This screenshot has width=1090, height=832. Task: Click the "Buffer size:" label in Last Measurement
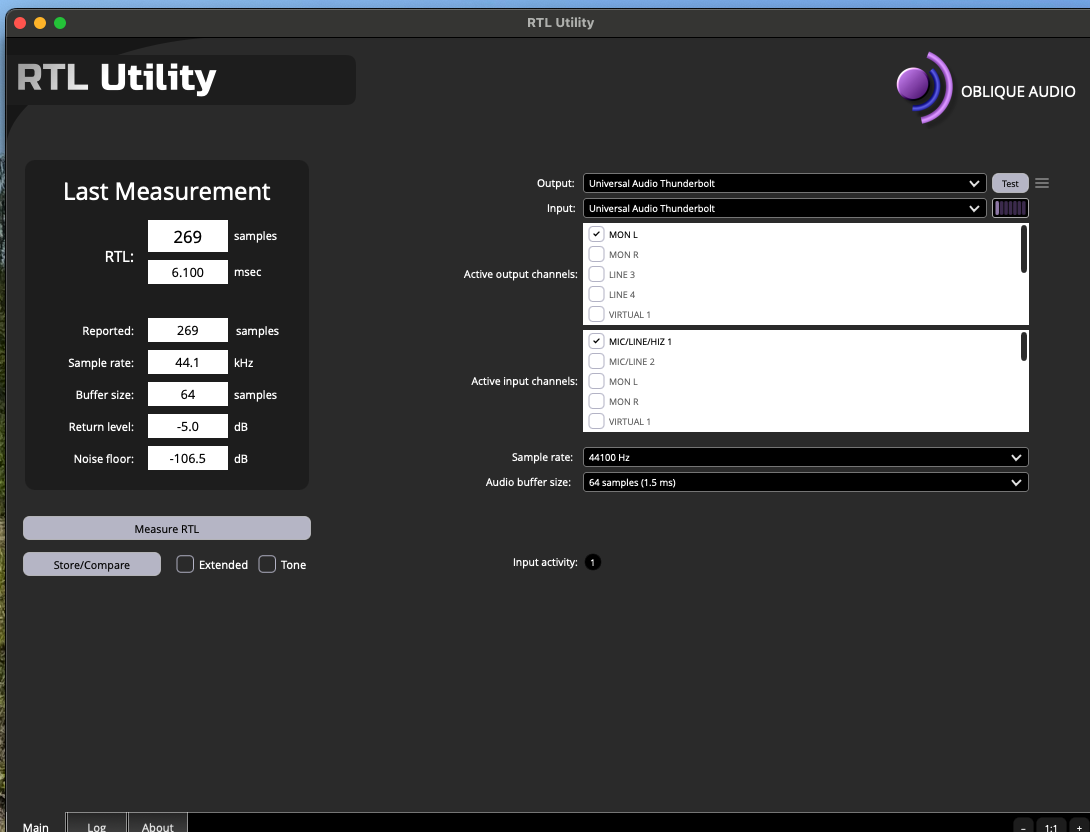[x=105, y=395]
